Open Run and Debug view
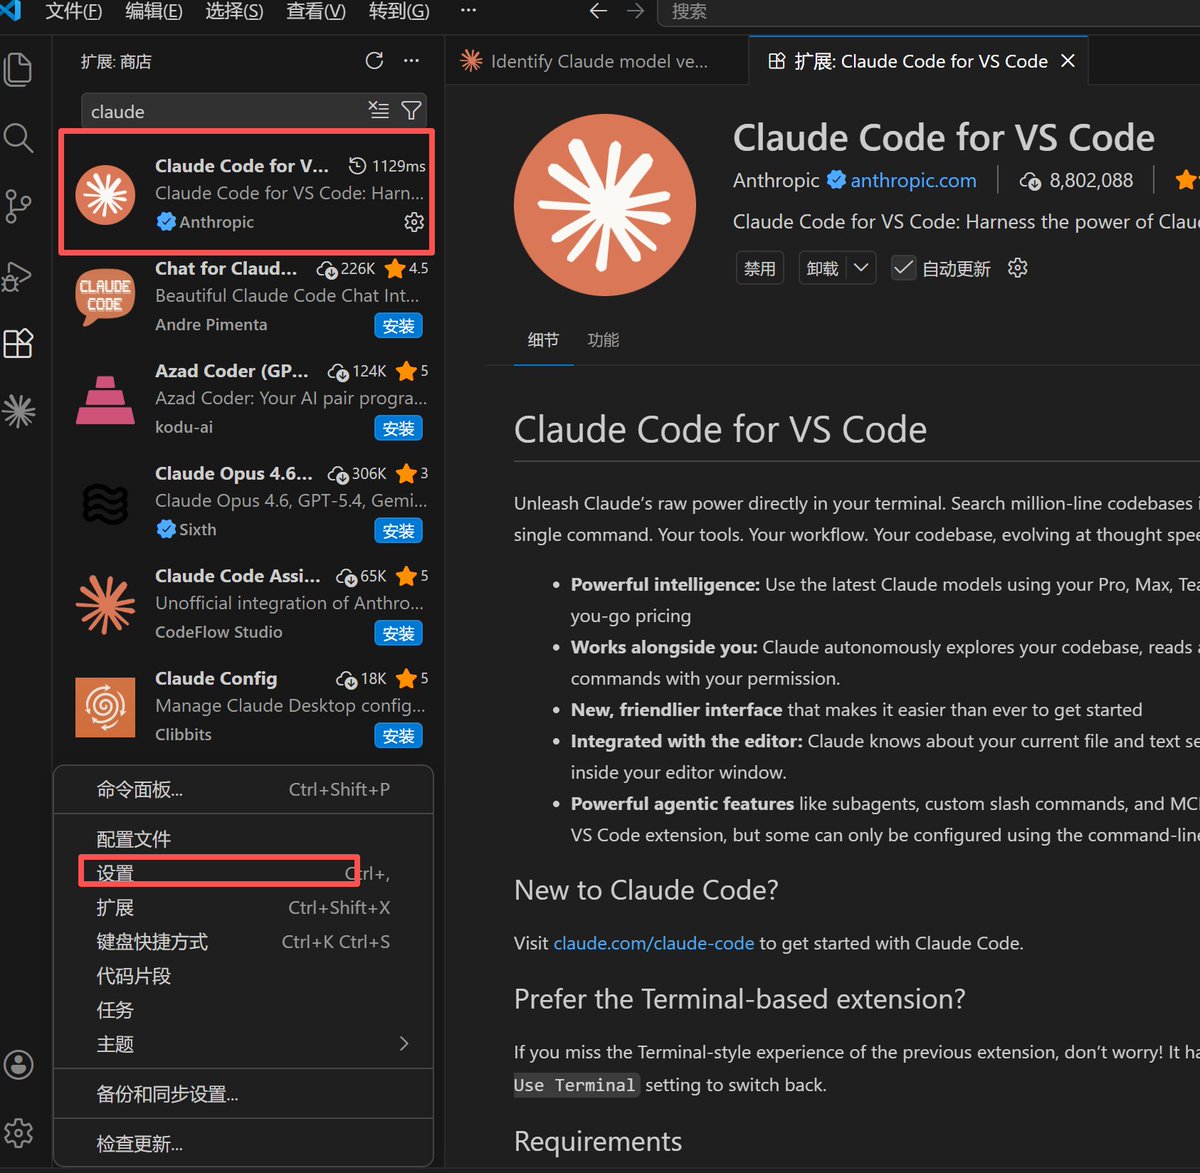The height and width of the screenshot is (1173, 1200). point(19,275)
